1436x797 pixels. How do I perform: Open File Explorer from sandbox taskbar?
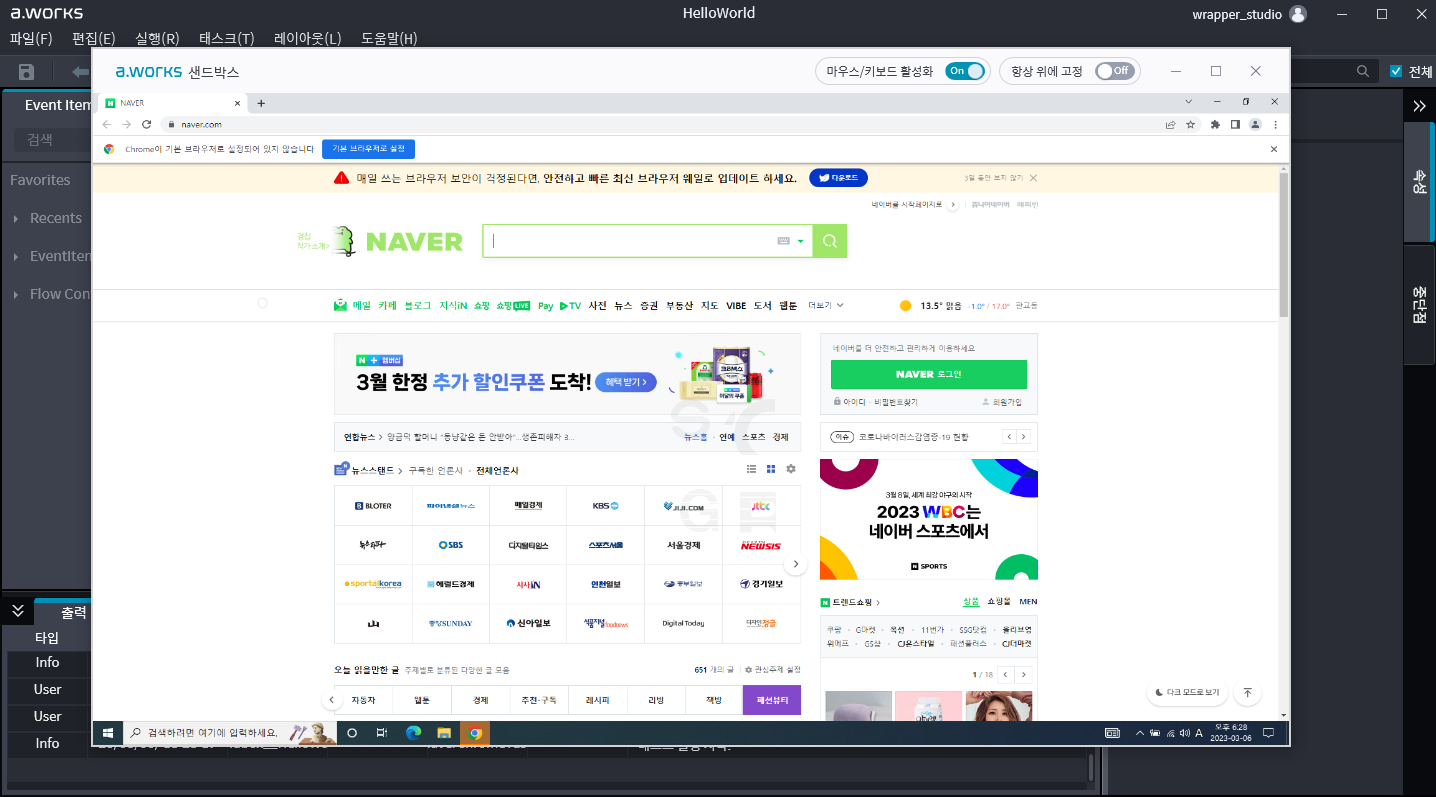444,733
